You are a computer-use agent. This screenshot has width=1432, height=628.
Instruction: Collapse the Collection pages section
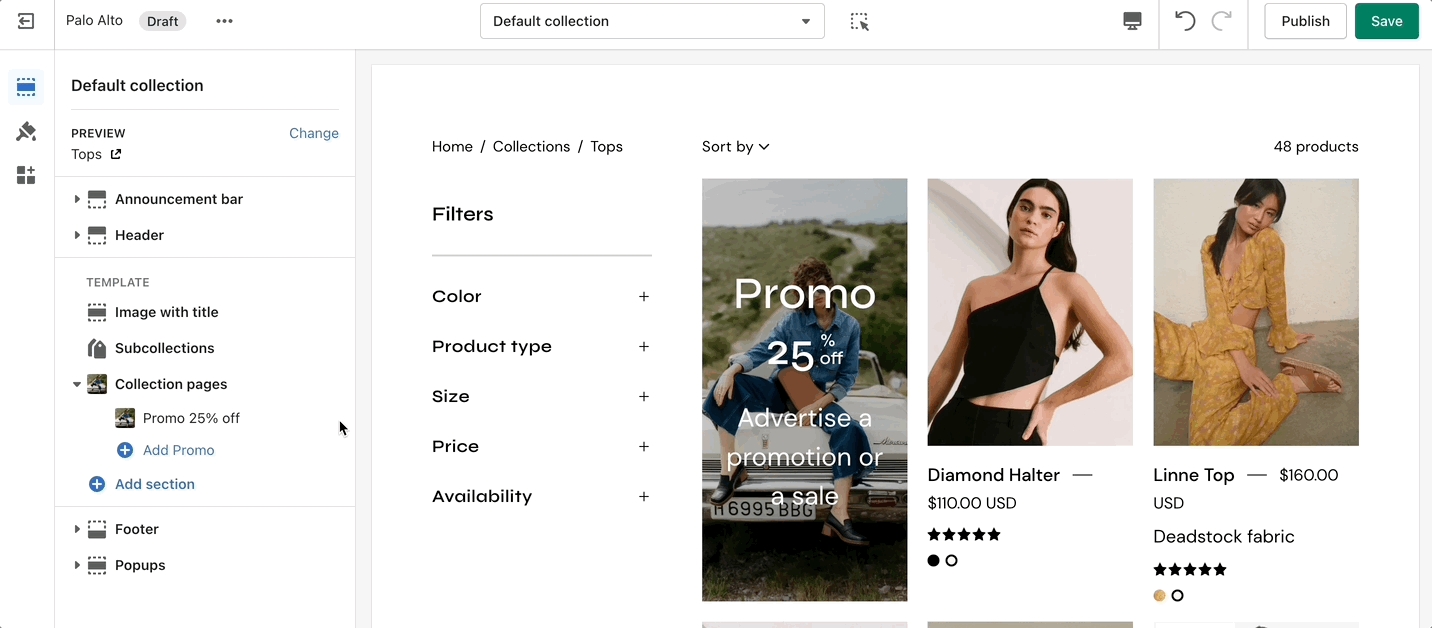(77, 384)
